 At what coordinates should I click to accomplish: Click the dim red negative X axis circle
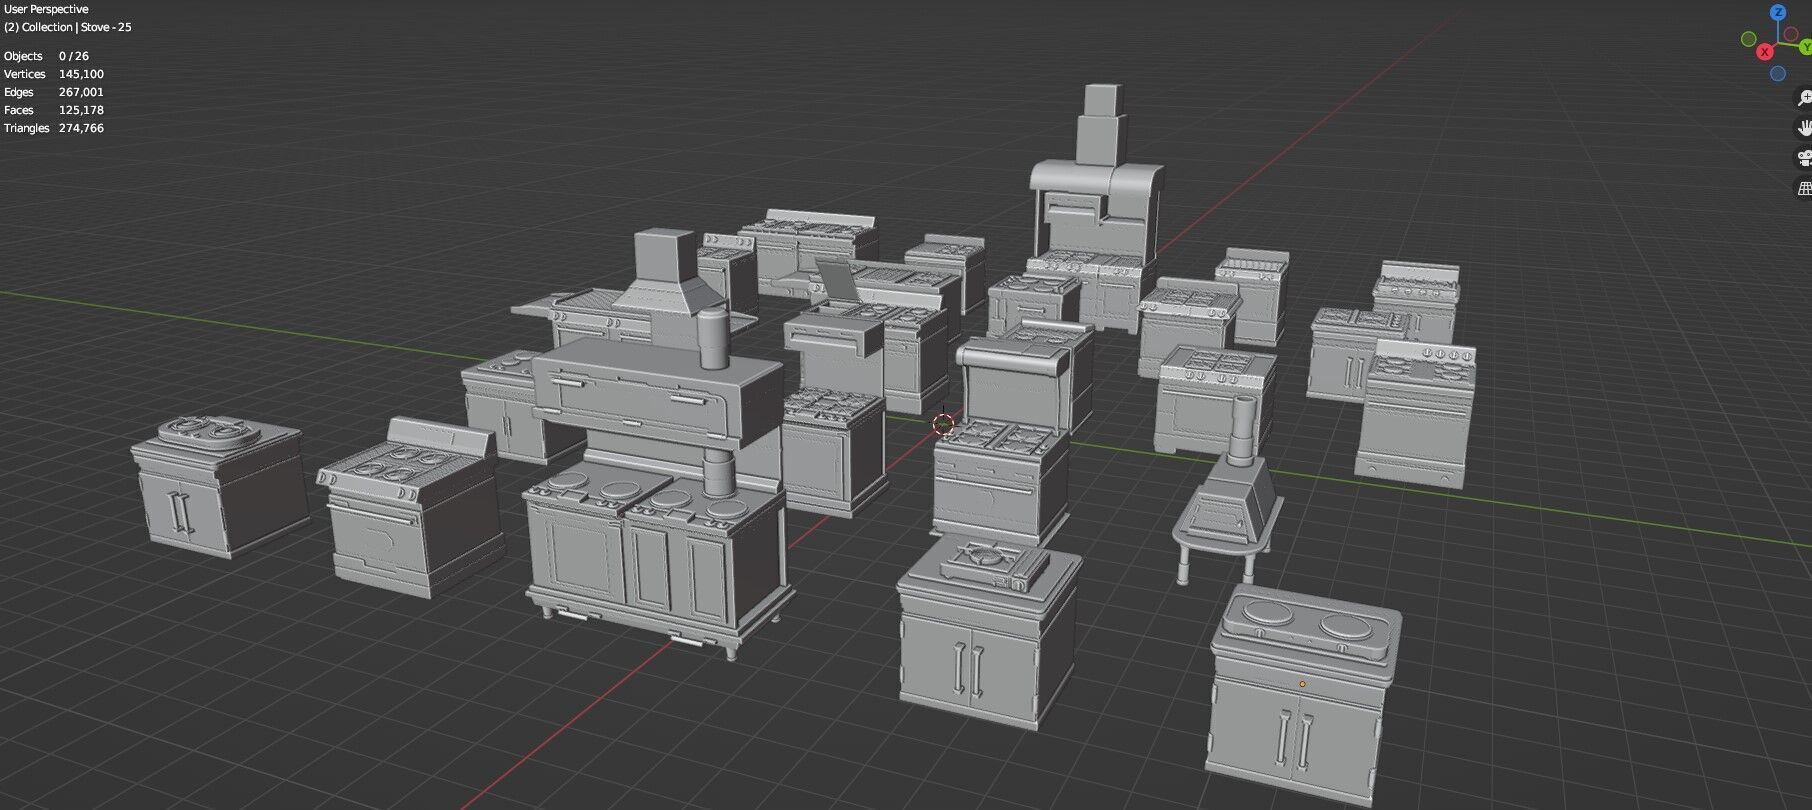1791,35
